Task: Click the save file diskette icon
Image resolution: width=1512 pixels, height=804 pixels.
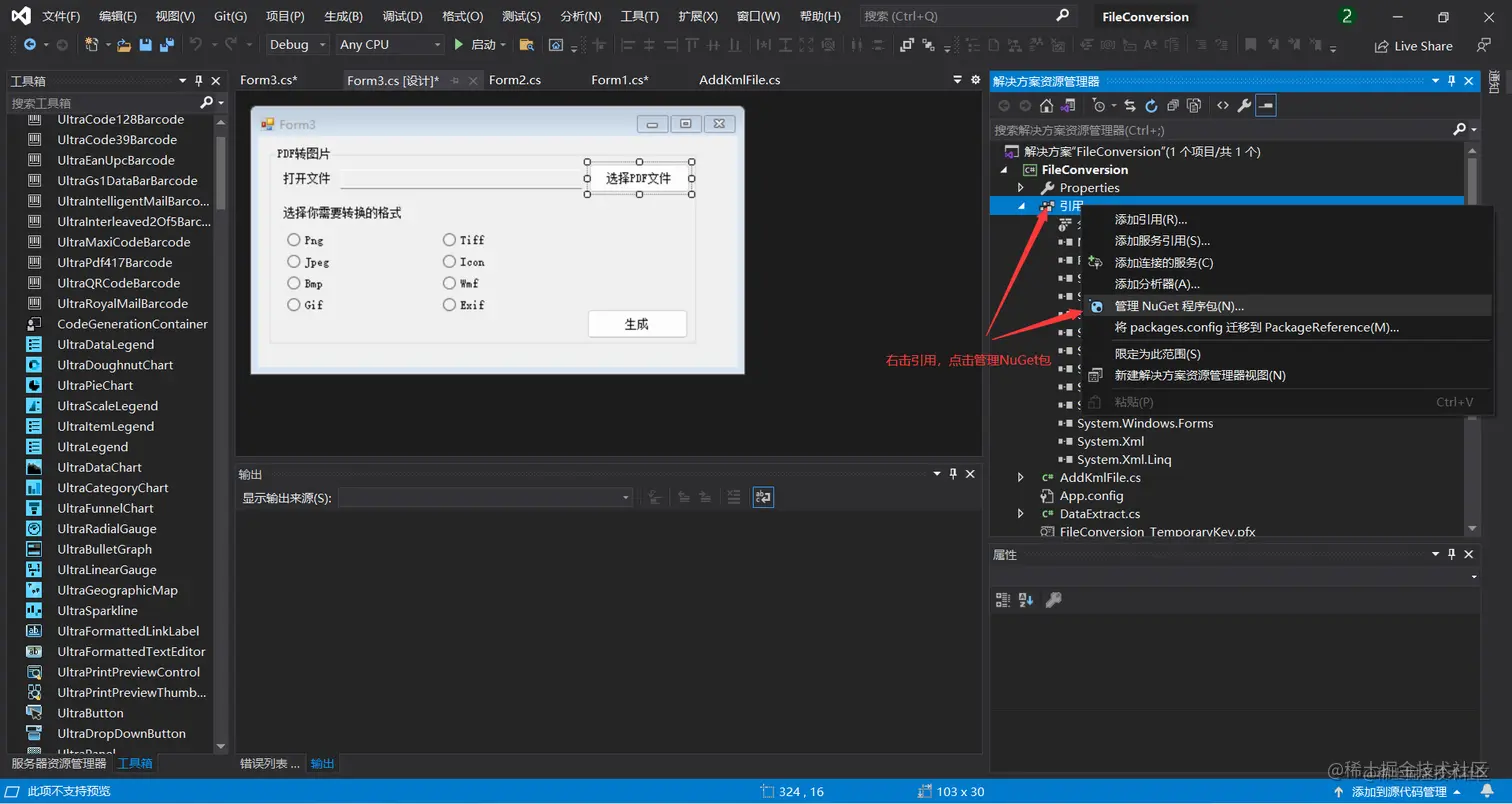Action: [x=146, y=45]
